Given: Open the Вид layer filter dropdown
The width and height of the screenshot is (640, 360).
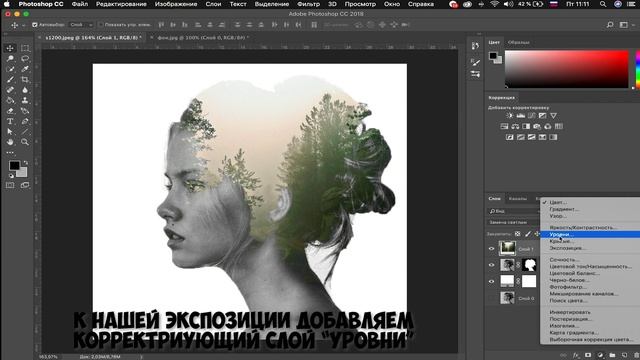Looking at the screenshot, I should pyautogui.click(x=513, y=211).
